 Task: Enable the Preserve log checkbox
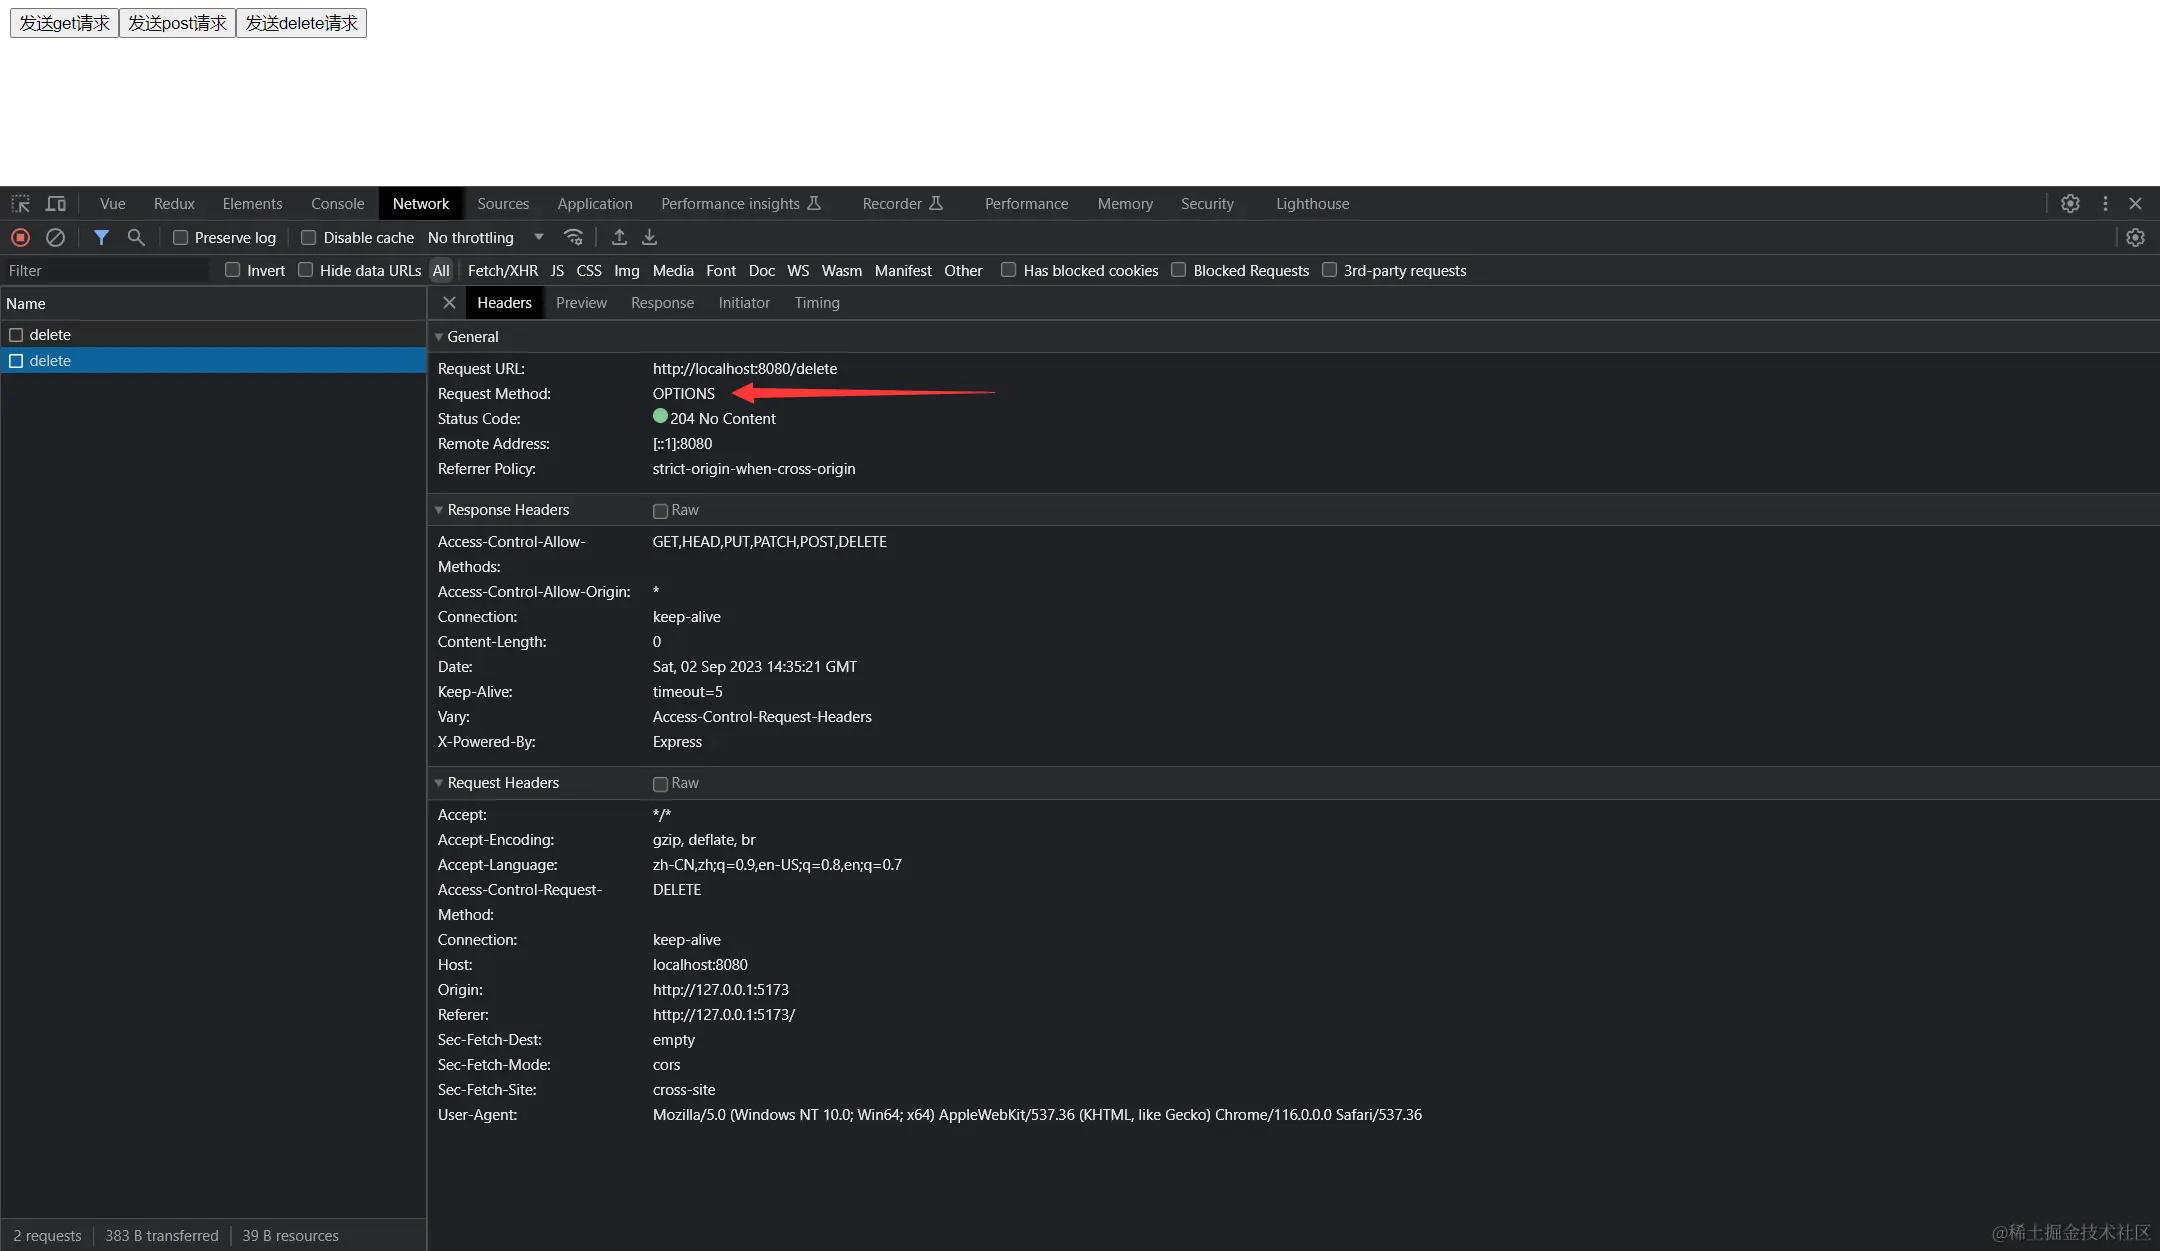tap(181, 238)
